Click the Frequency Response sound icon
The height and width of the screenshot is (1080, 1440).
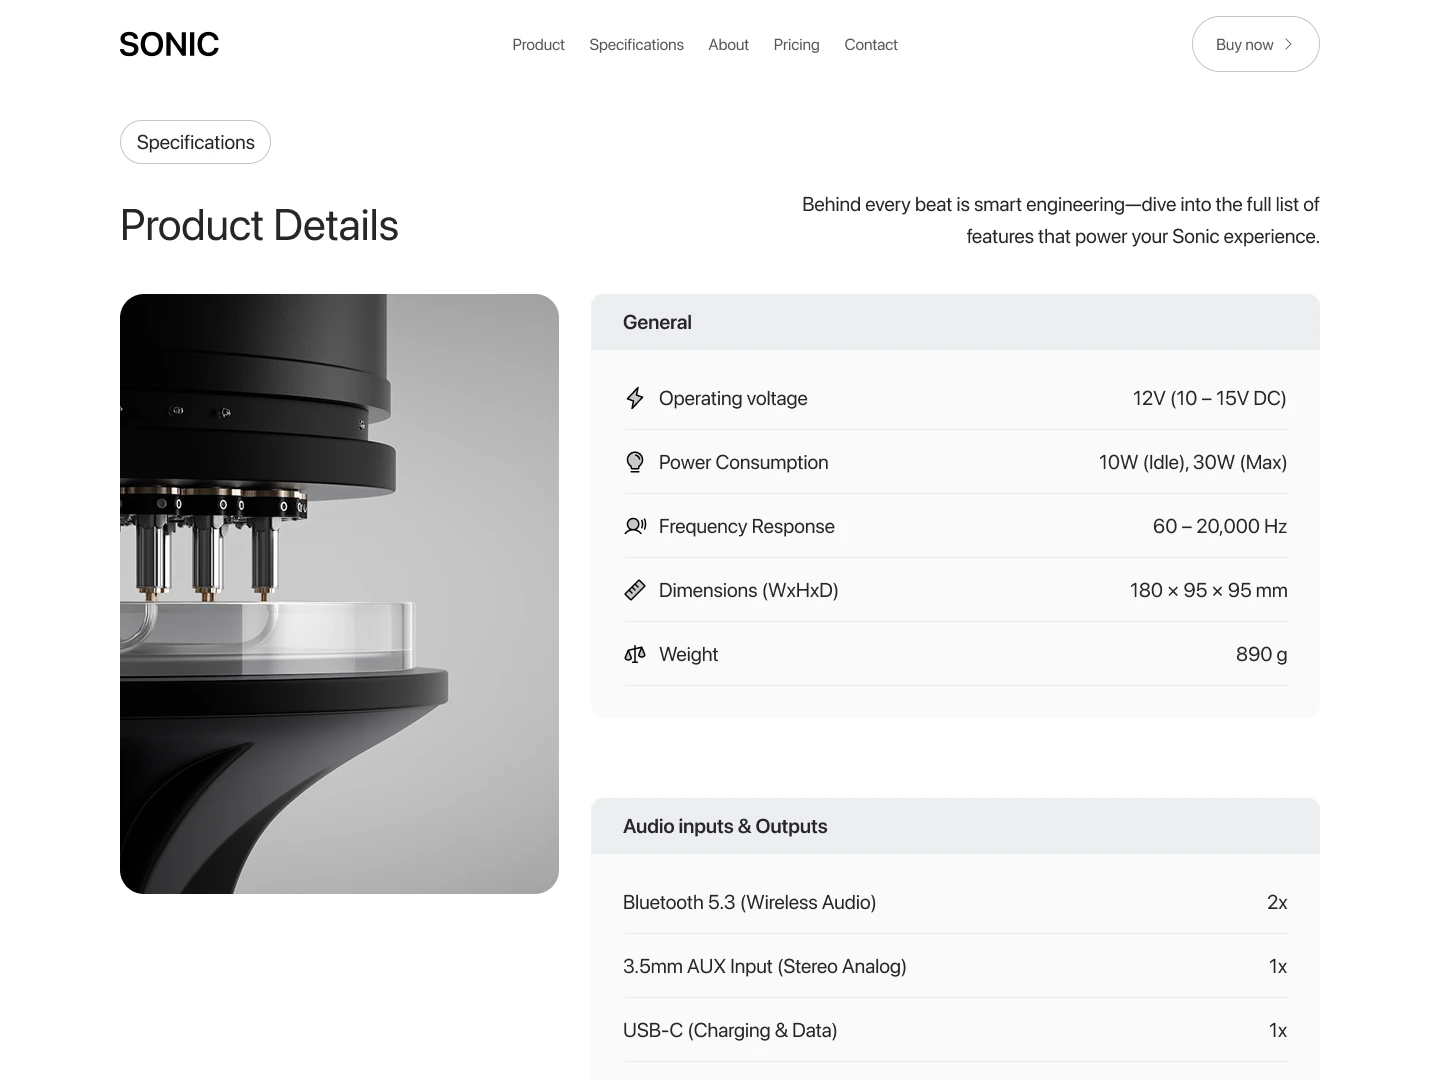635,526
